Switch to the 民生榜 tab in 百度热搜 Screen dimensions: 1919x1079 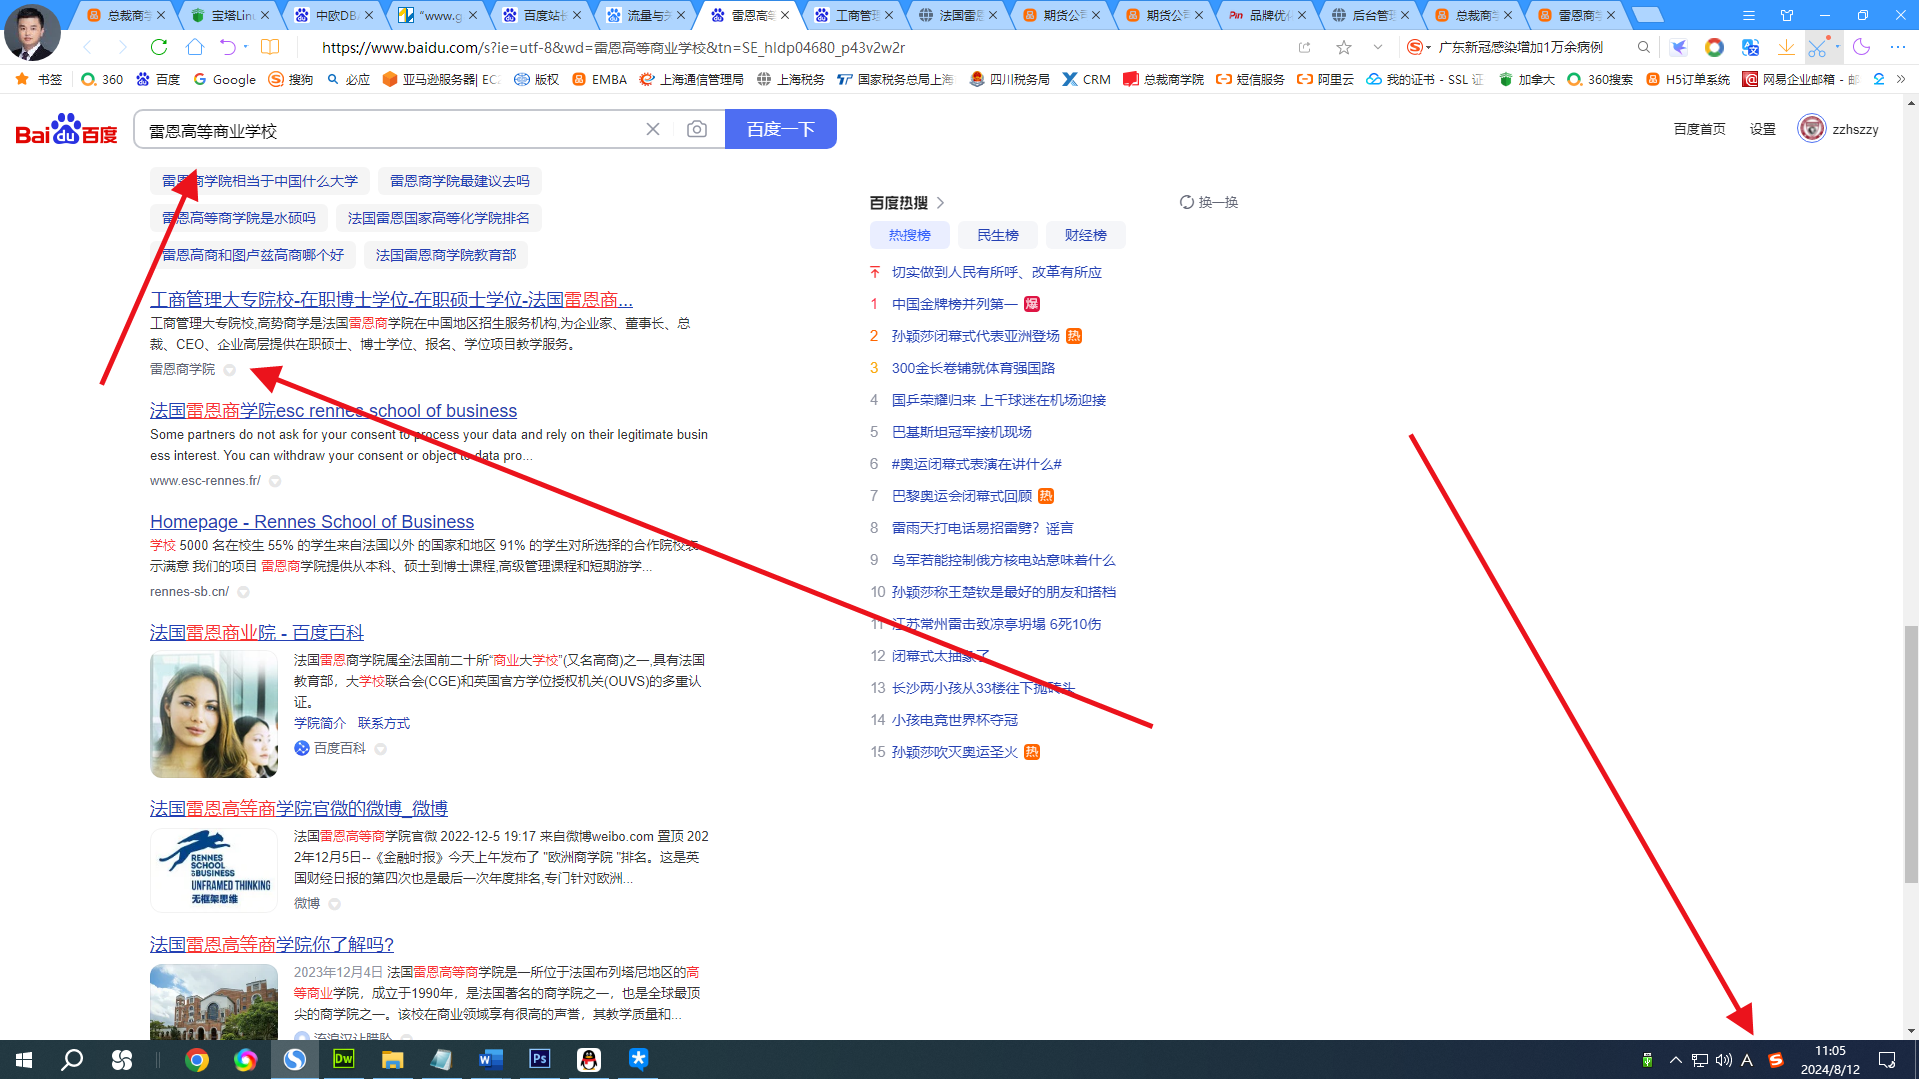(997, 235)
